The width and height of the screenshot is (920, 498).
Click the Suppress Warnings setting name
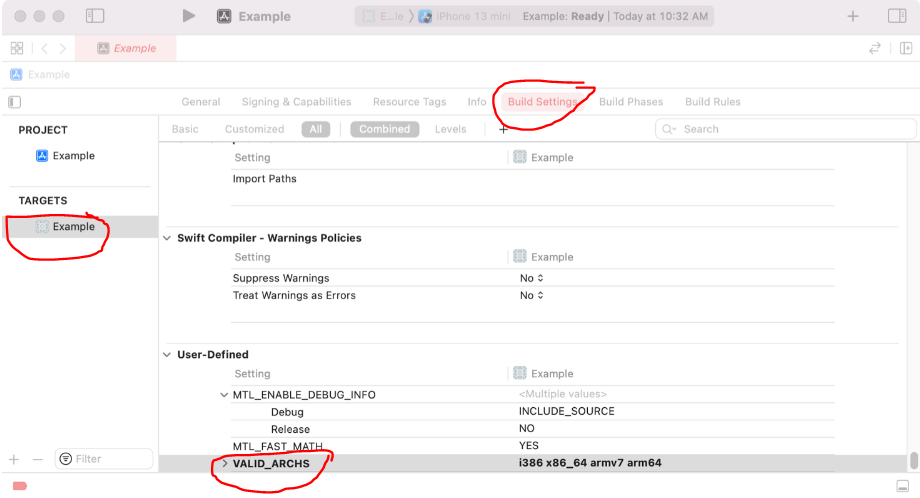pos(281,278)
